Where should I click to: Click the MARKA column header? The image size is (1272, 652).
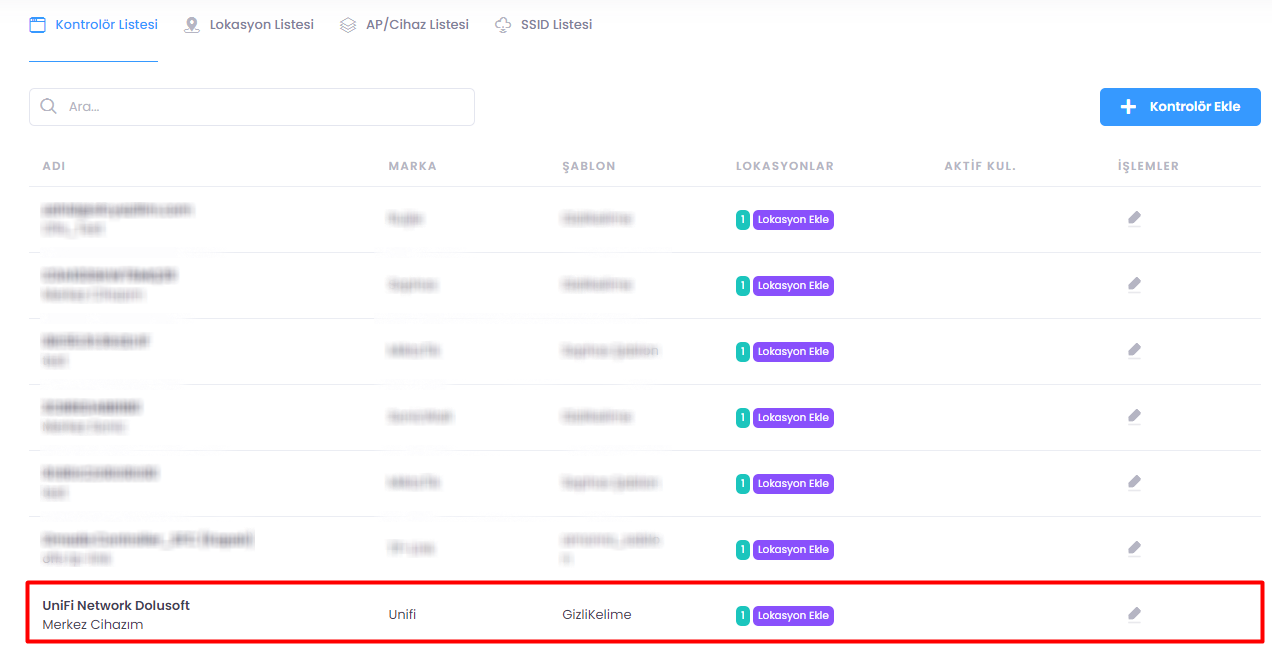(x=412, y=166)
